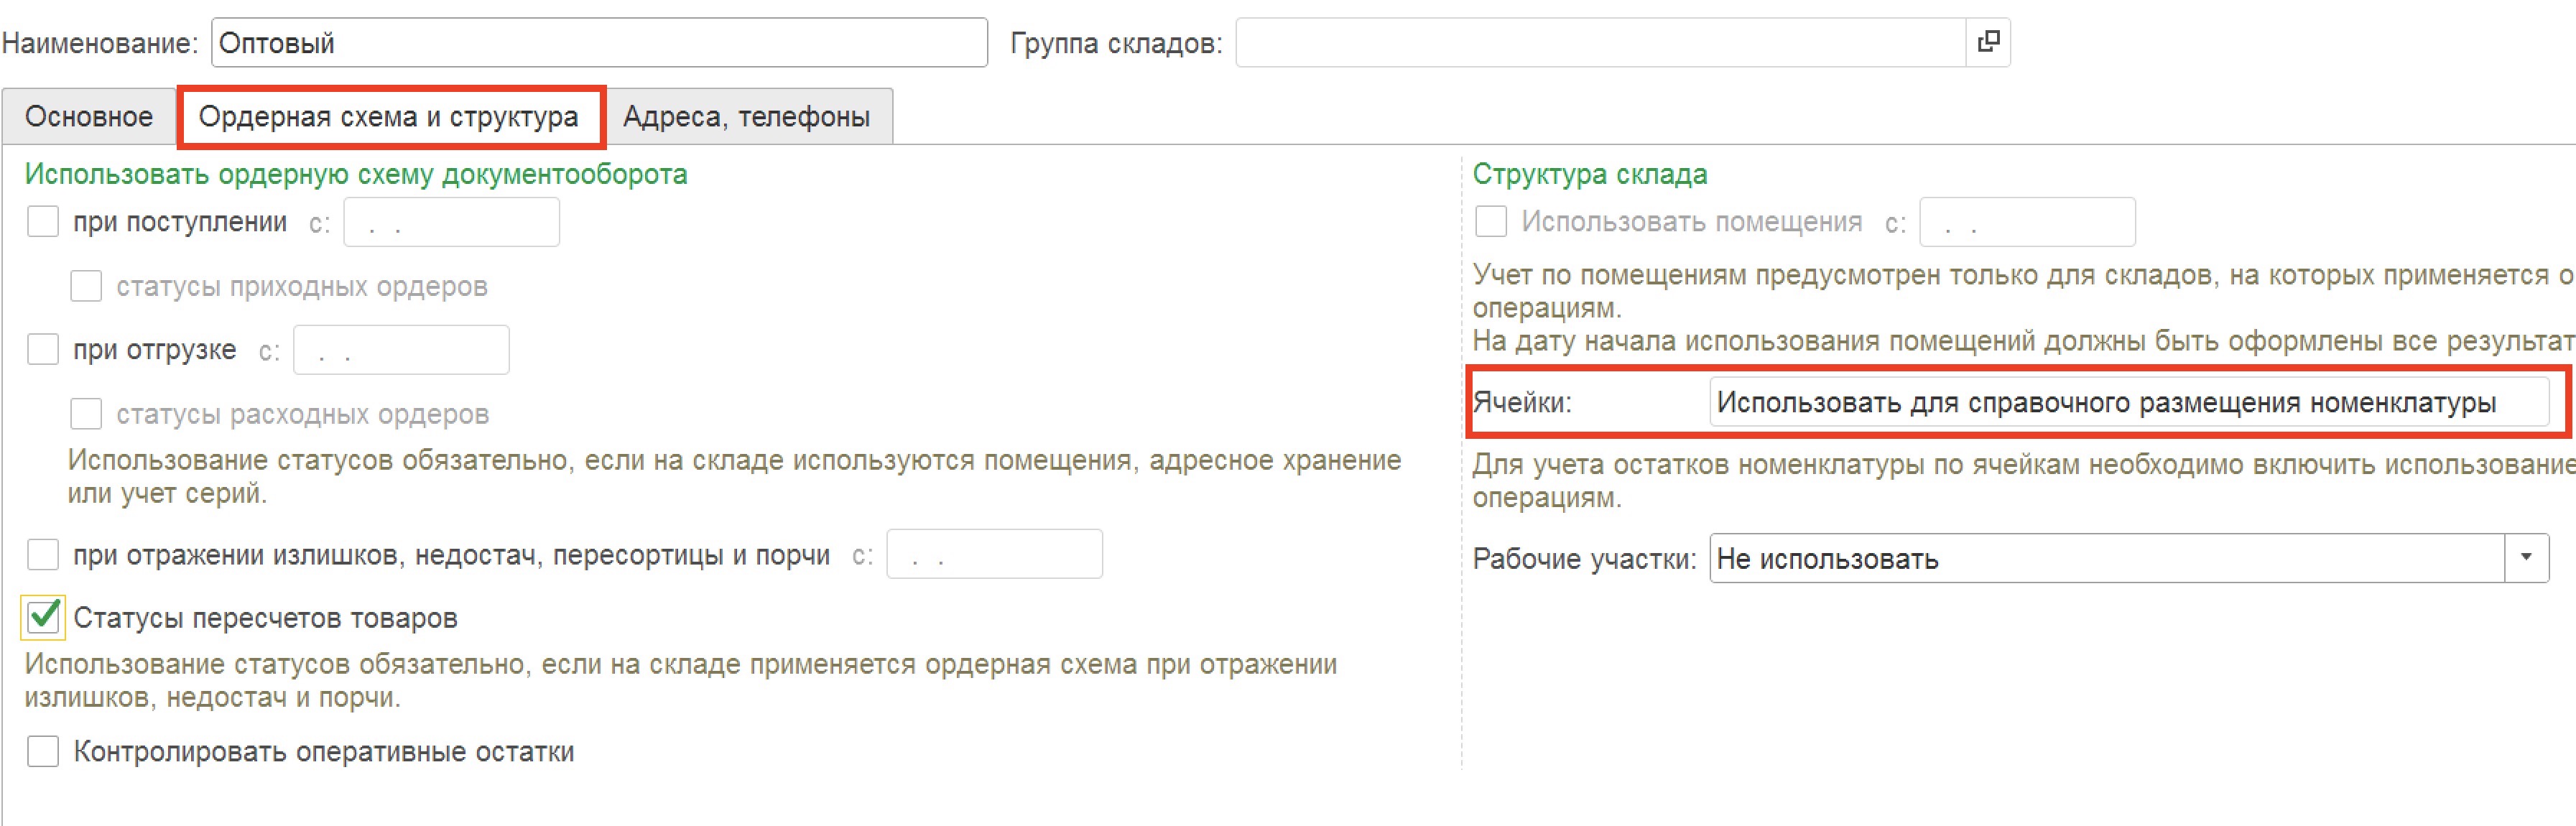This screenshot has width=2576, height=826.
Task: Click date field beside Использовать помещения
Action: (2027, 222)
